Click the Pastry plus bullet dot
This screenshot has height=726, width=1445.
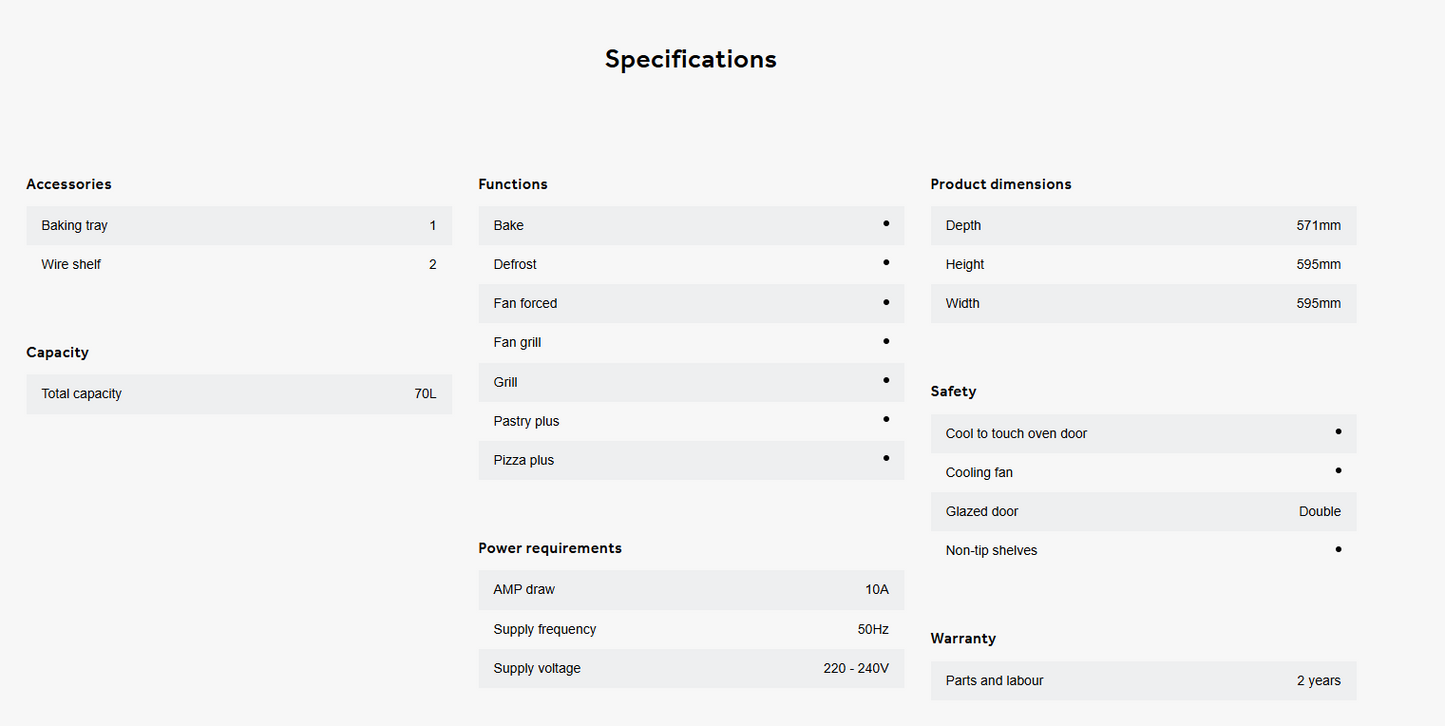coord(886,419)
